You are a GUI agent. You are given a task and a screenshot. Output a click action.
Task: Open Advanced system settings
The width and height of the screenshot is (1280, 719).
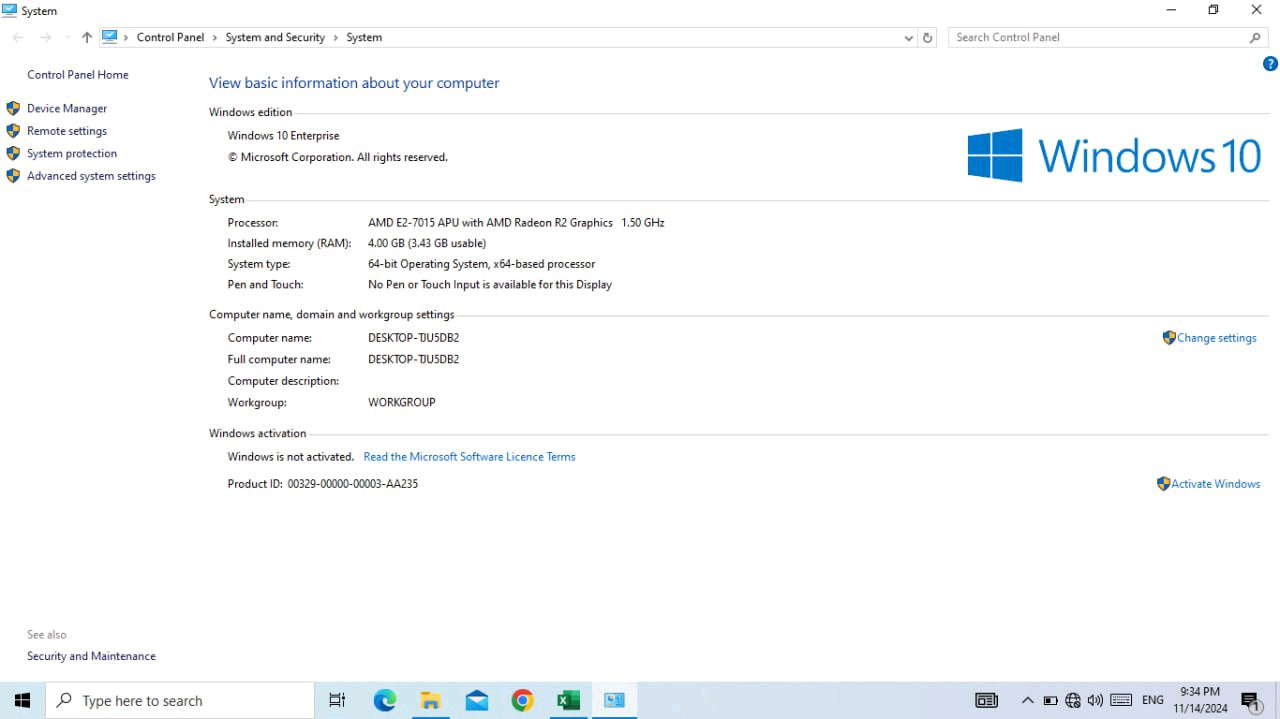[91, 176]
